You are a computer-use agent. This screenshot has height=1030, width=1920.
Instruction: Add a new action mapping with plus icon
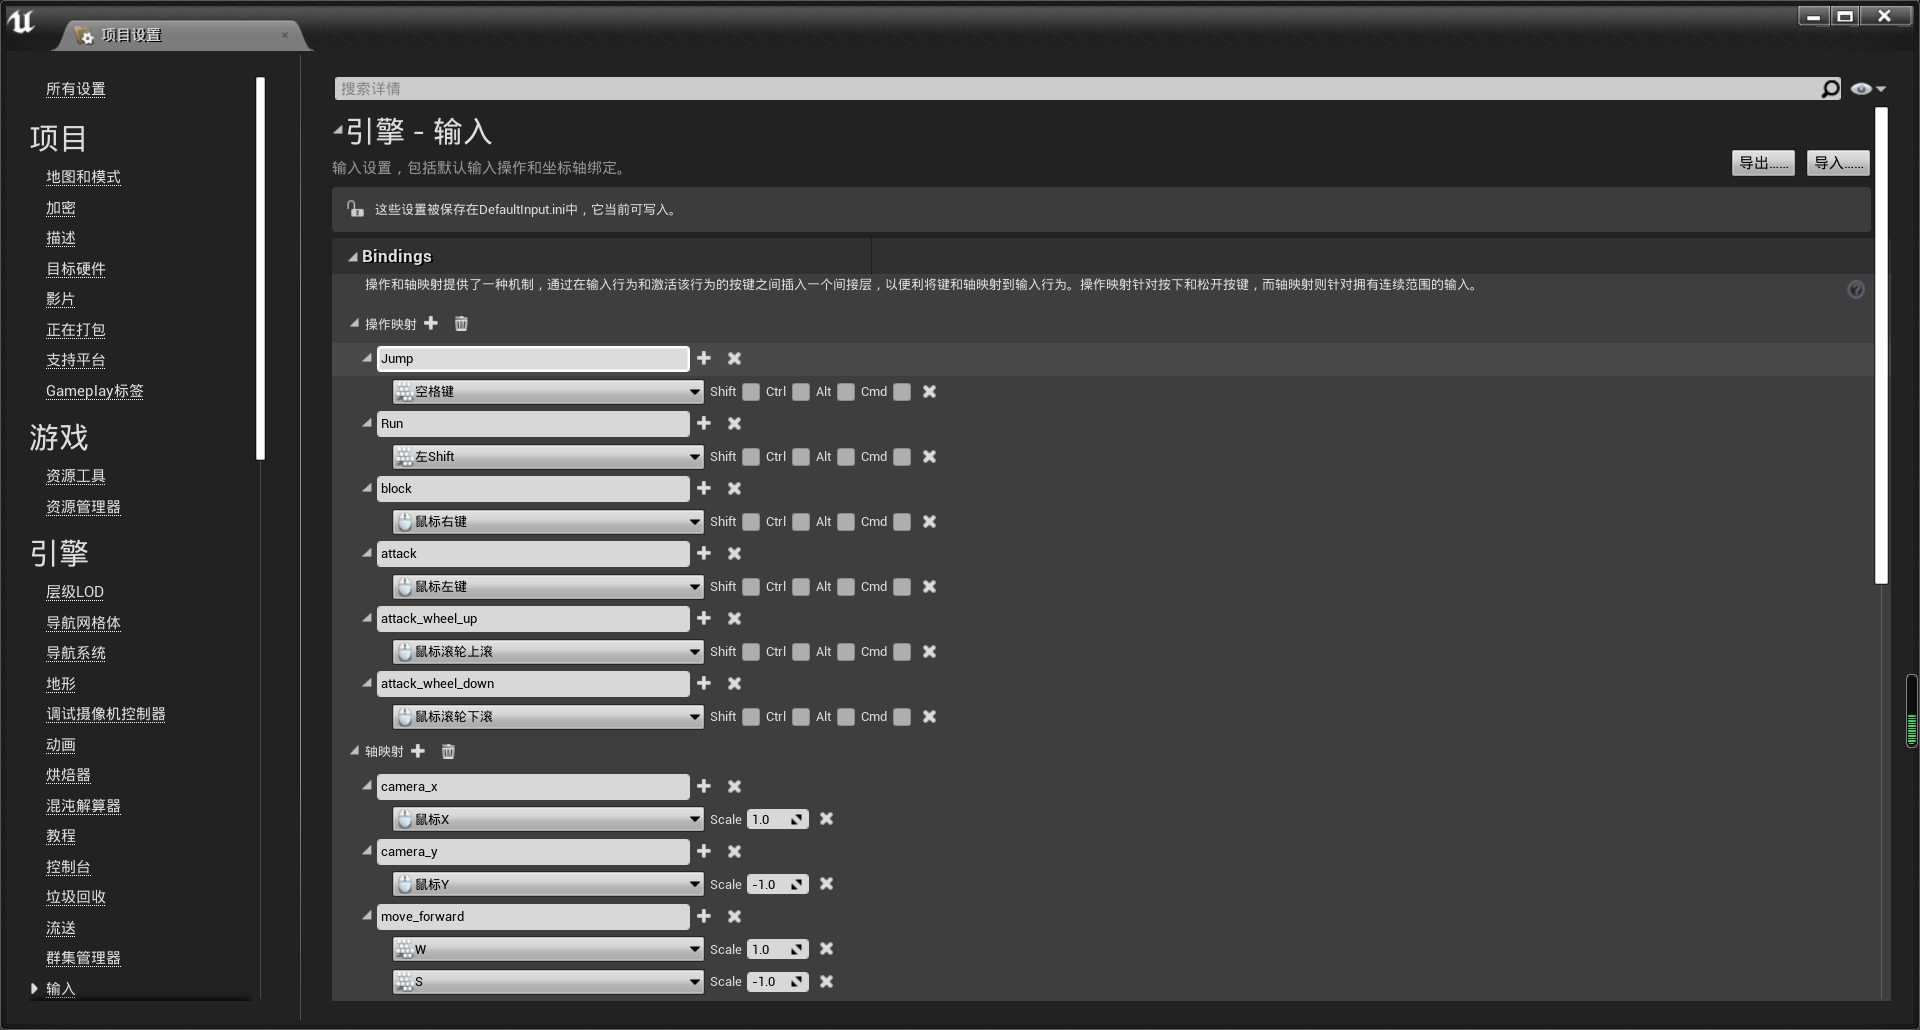click(x=431, y=323)
